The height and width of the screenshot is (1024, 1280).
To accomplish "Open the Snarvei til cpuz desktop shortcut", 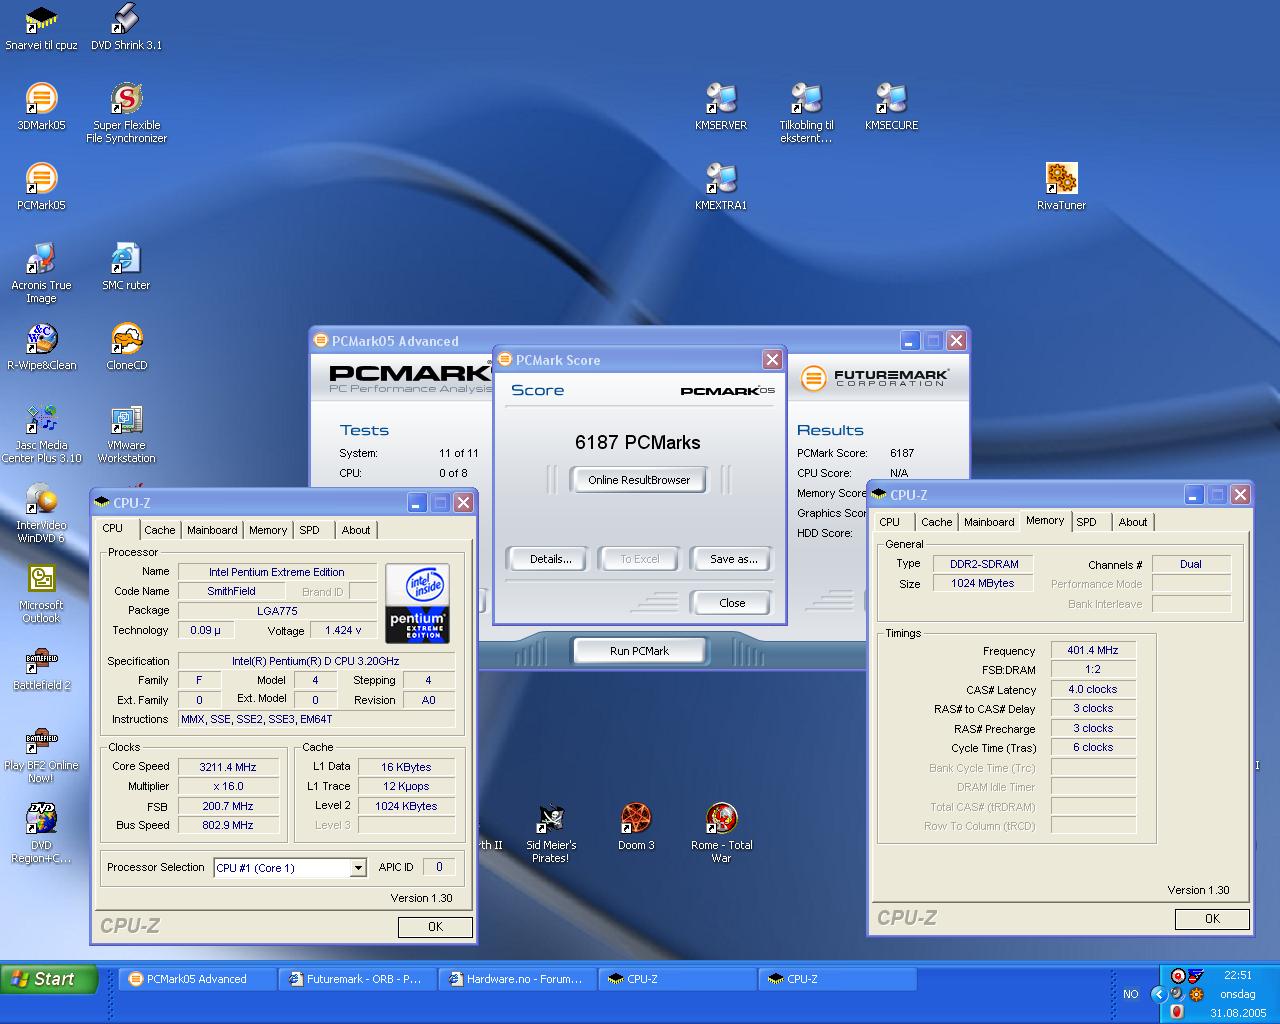I will point(41,27).
